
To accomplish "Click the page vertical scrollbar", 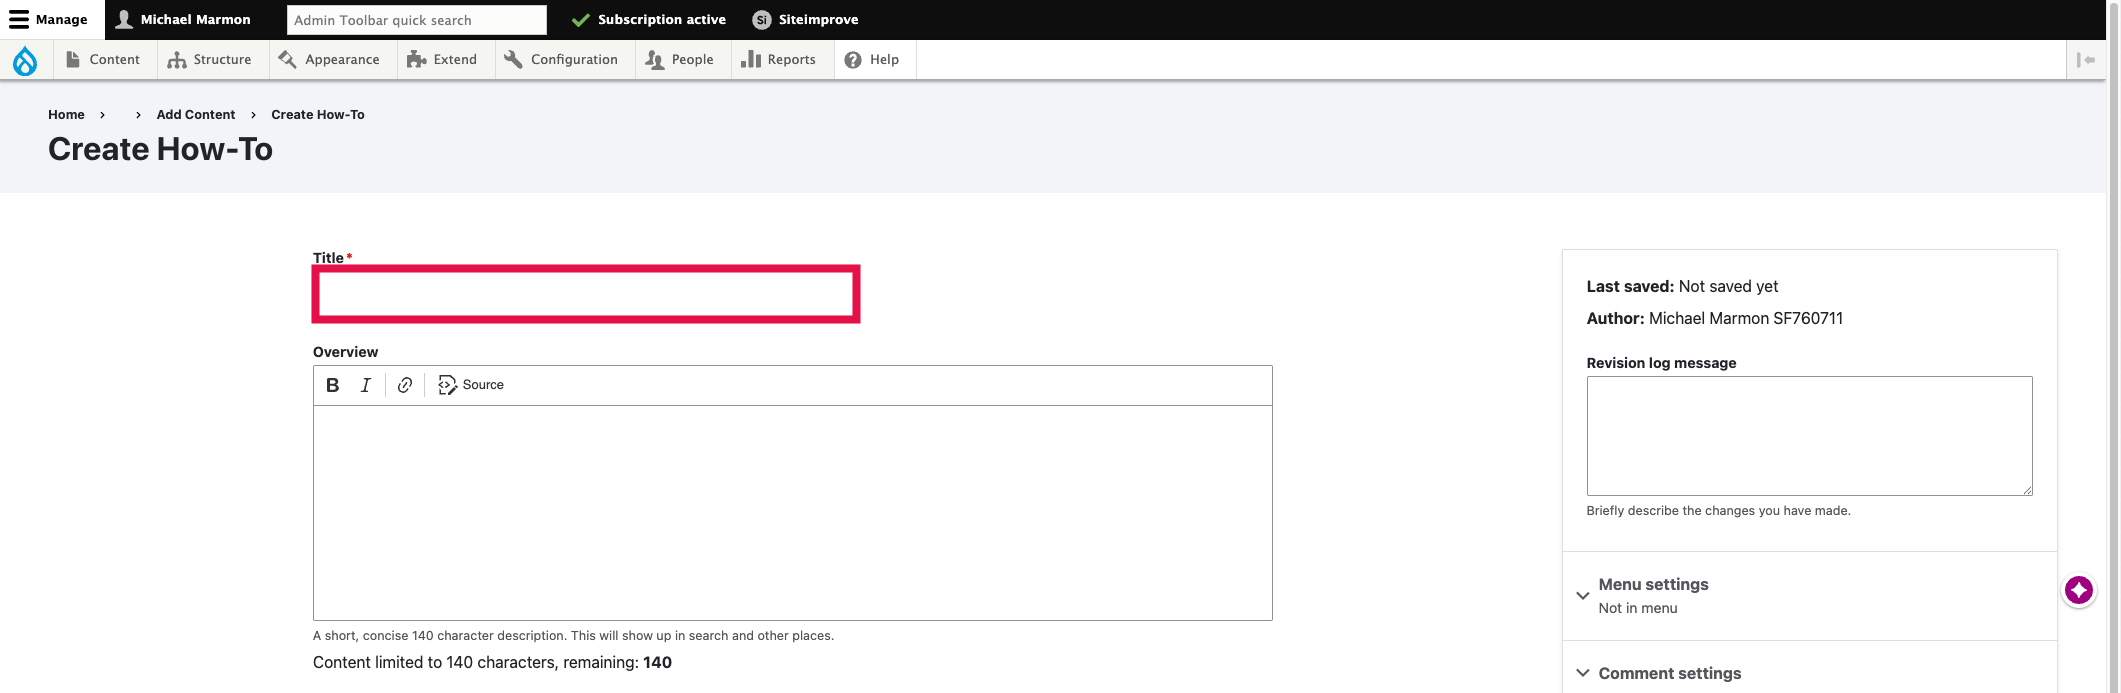I will 2113,346.
